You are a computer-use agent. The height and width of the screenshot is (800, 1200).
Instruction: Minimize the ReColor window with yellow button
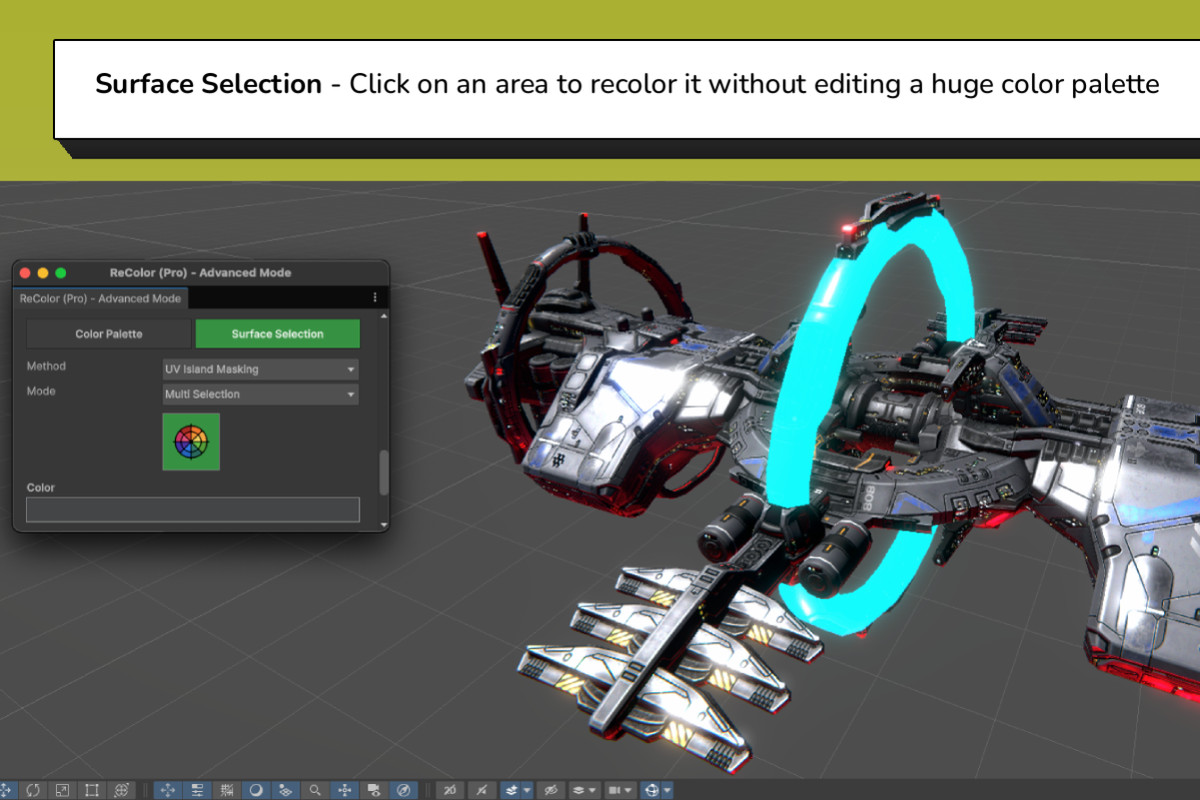(43, 273)
